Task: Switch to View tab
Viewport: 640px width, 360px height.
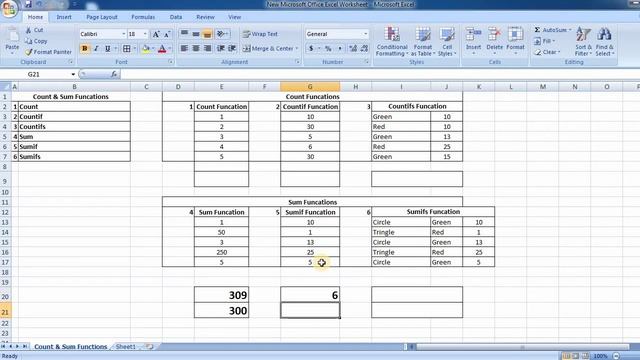Action: click(x=234, y=17)
